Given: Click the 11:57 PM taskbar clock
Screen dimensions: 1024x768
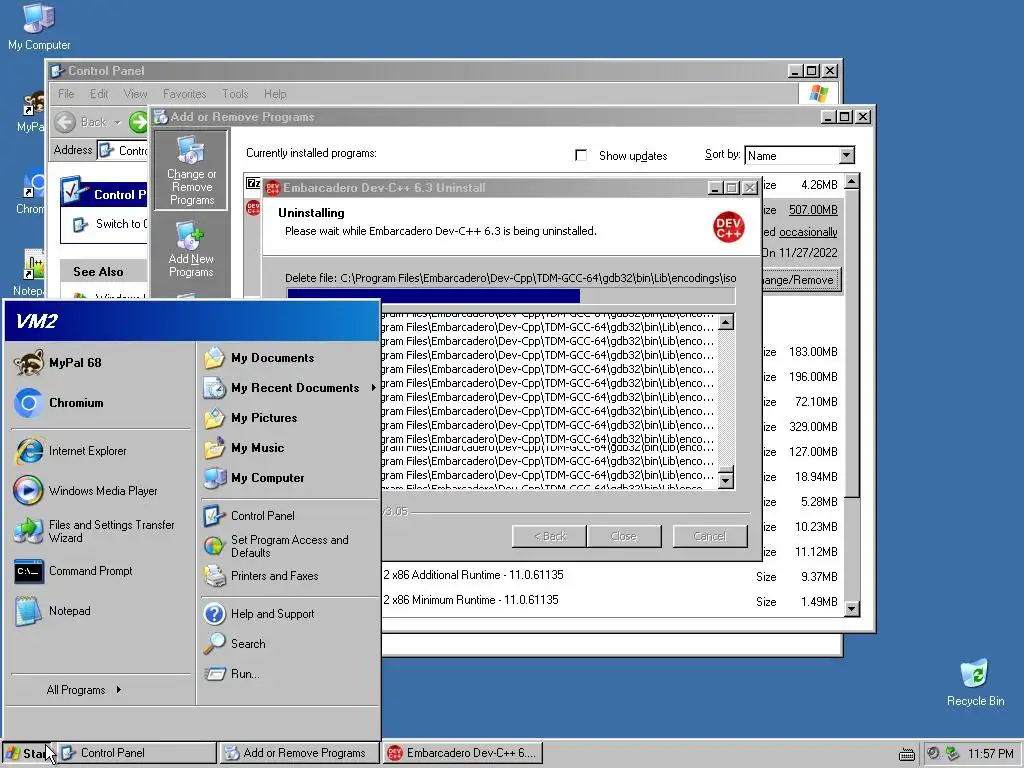Looking at the screenshot, I should tap(990, 754).
